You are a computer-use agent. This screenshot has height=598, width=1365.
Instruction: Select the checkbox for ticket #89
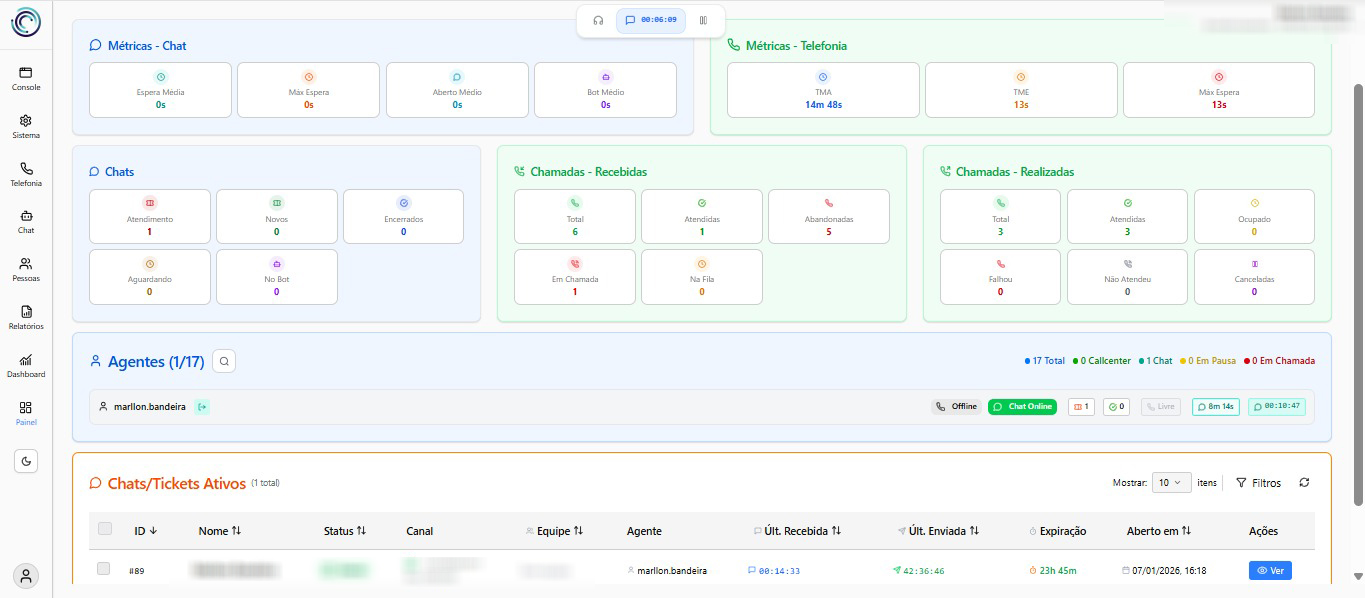coord(103,569)
